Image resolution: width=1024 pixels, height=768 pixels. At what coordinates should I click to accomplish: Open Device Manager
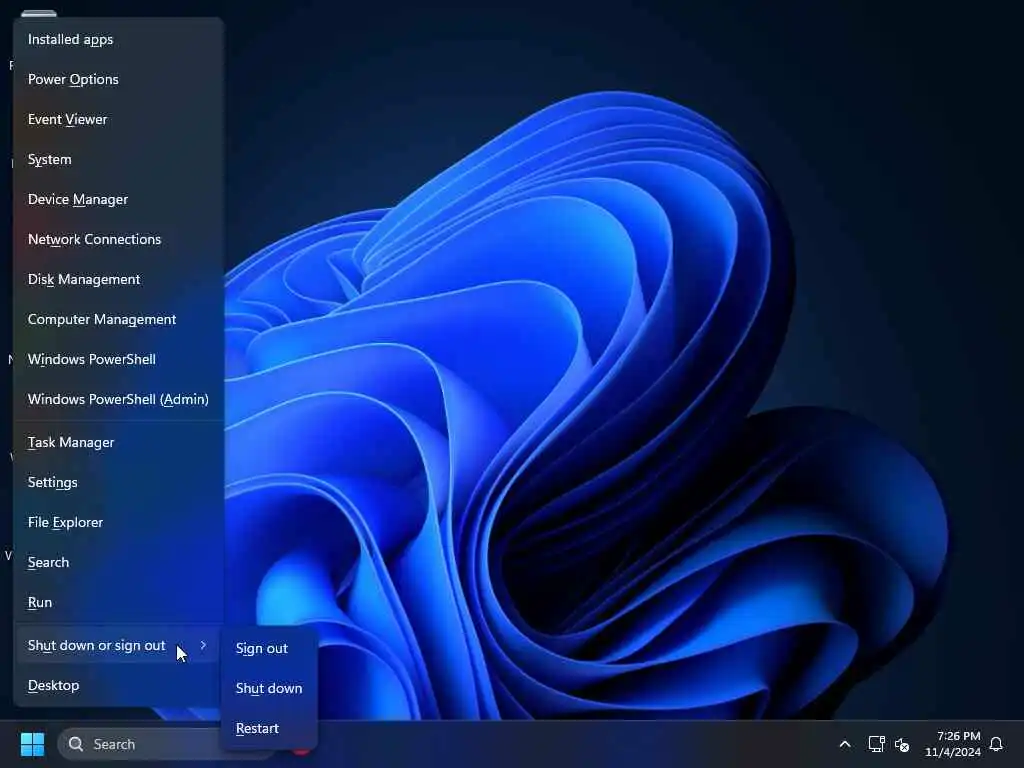(x=118, y=199)
